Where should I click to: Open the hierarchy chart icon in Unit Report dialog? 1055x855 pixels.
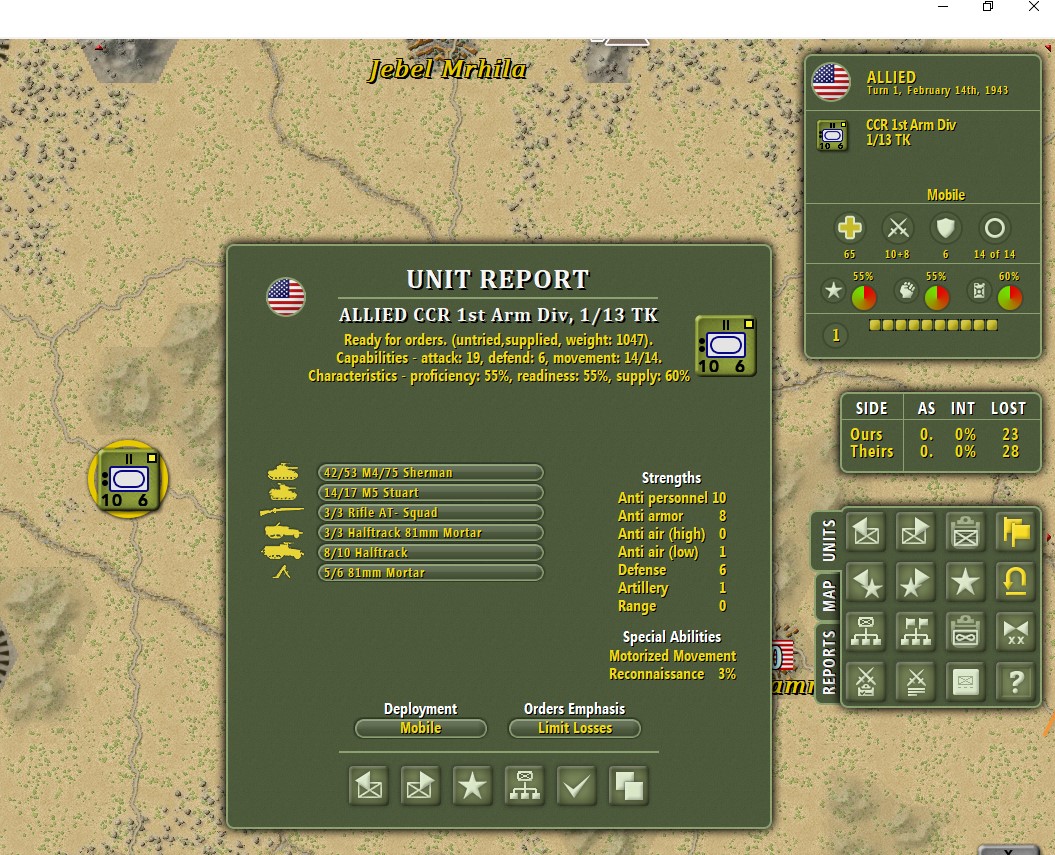click(524, 785)
